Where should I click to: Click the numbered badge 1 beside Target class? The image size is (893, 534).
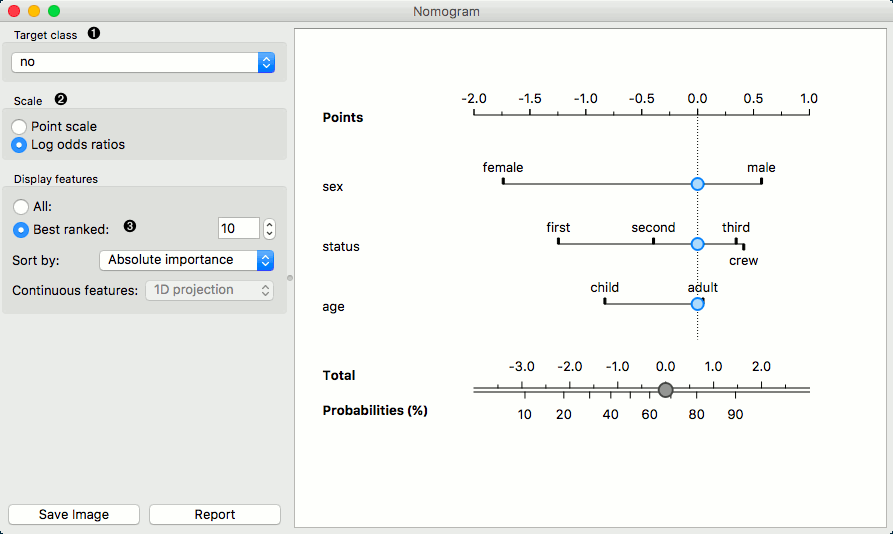[x=95, y=34]
